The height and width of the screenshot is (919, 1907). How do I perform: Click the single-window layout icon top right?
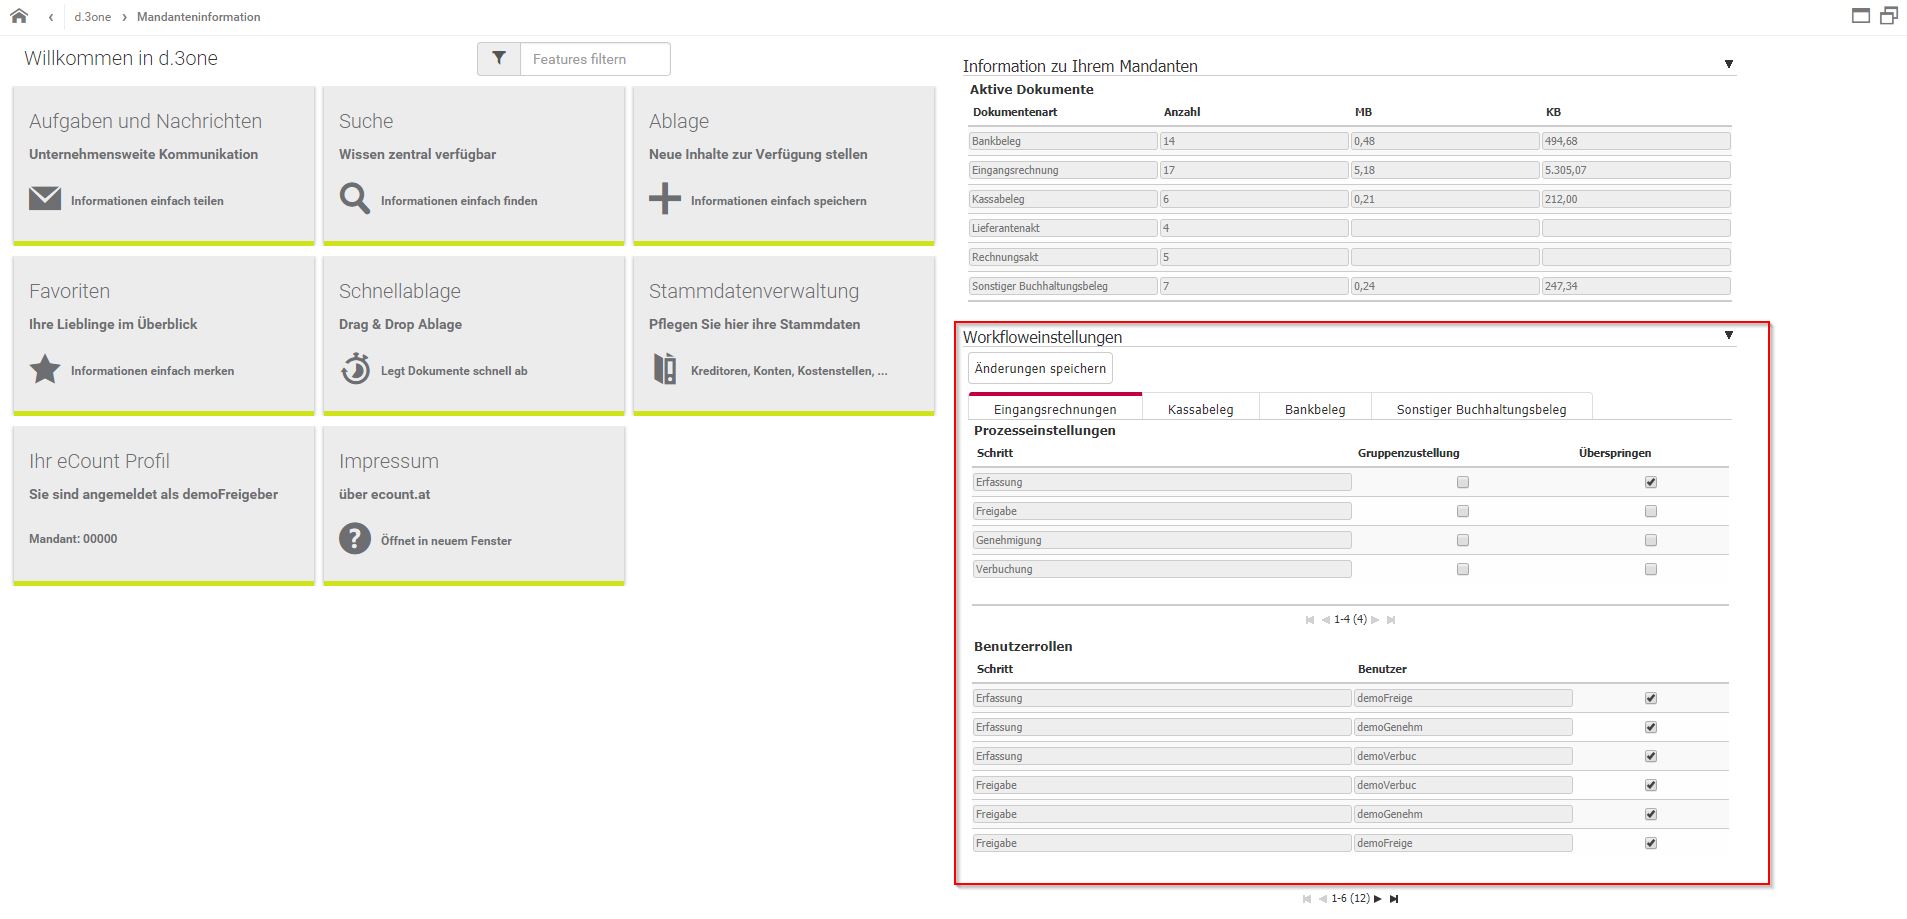coord(1861,16)
